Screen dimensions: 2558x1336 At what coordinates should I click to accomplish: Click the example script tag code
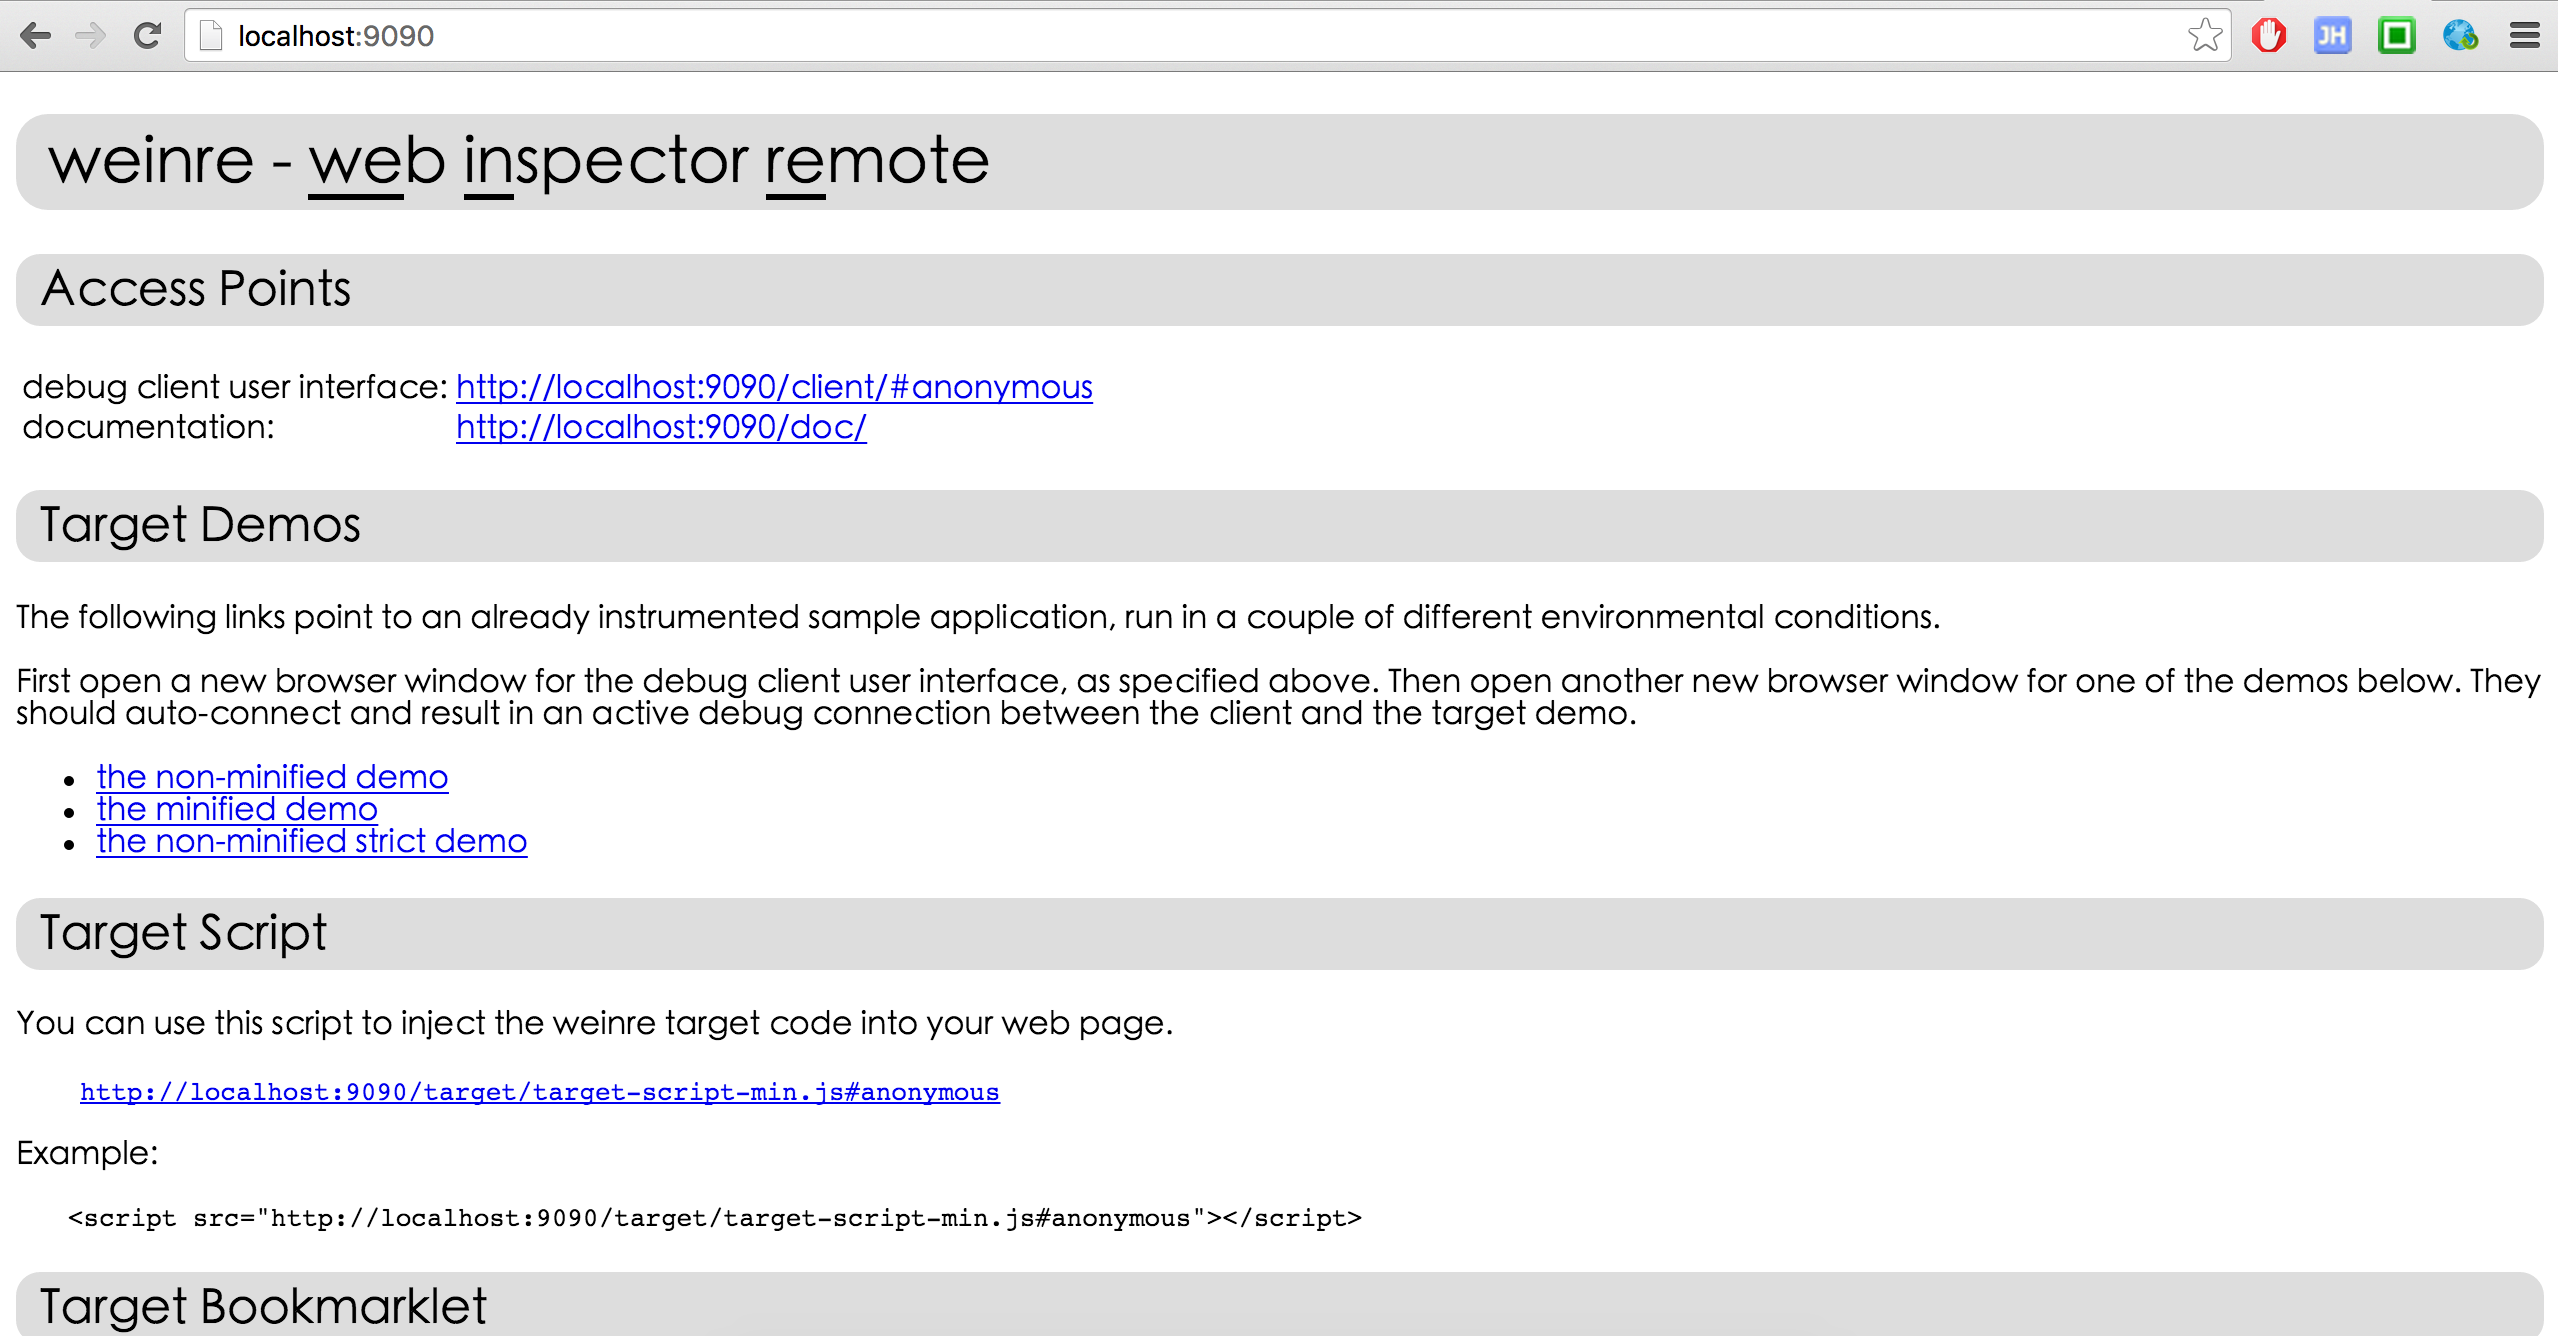714,1218
